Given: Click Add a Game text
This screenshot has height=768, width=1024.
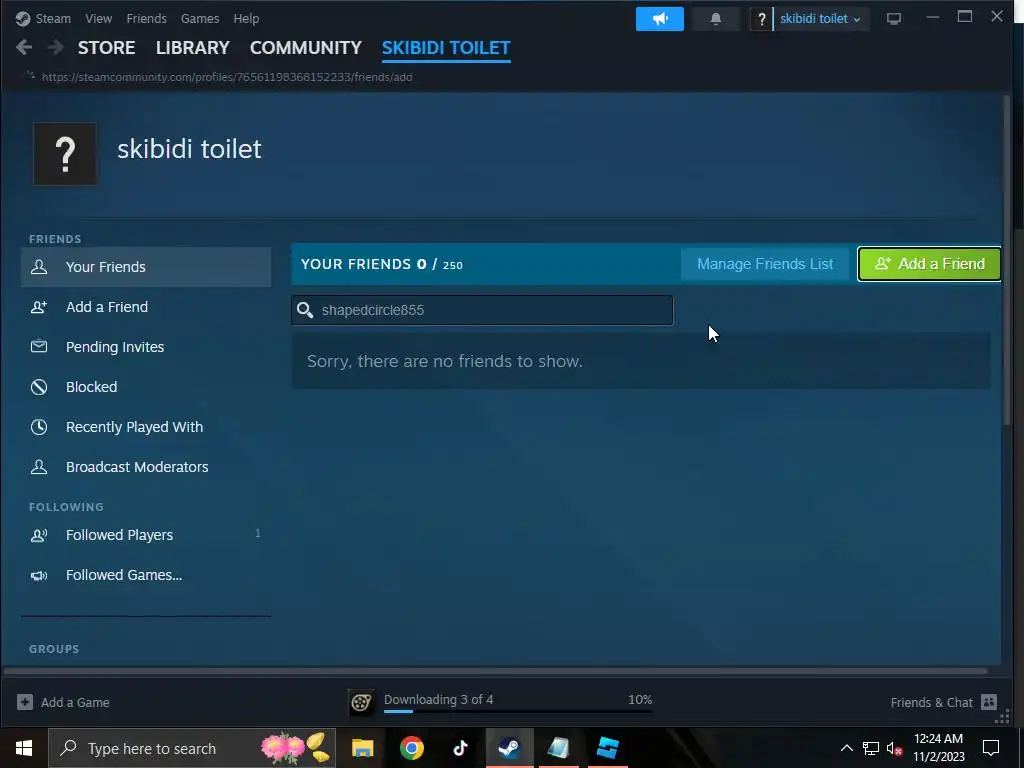Looking at the screenshot, I should tap(75, 703).
